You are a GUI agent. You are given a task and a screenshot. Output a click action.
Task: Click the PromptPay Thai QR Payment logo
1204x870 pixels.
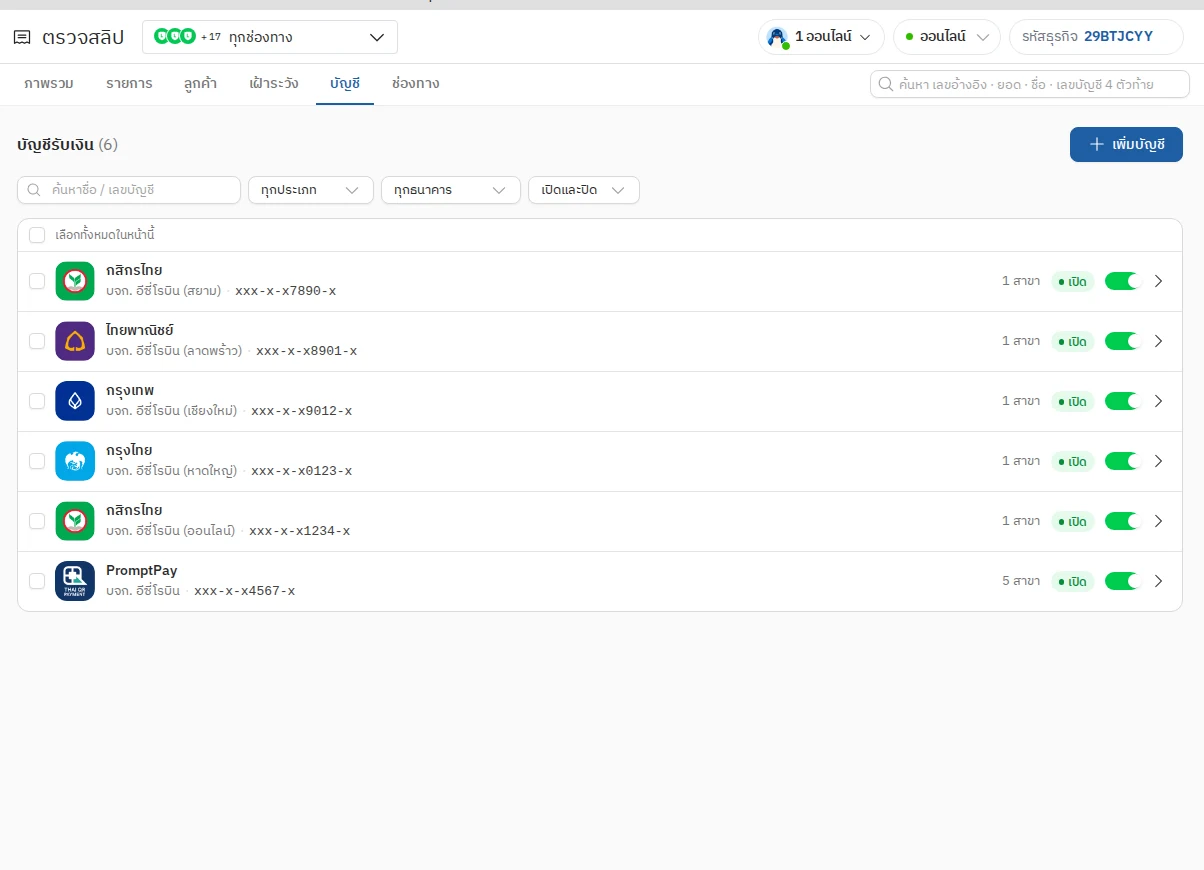tap(75, 581)
